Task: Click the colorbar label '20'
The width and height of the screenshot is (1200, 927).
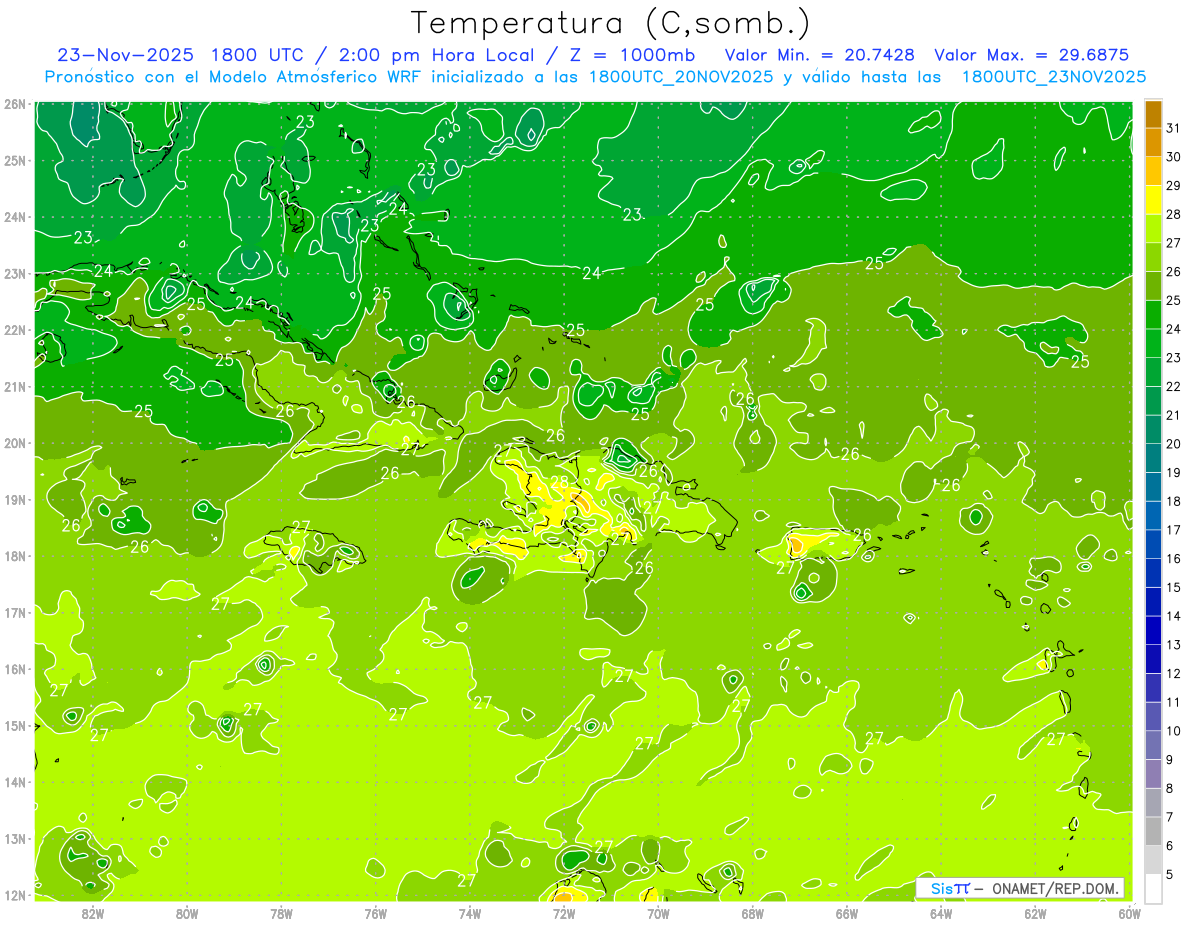Action: [x=1174, y=444]
